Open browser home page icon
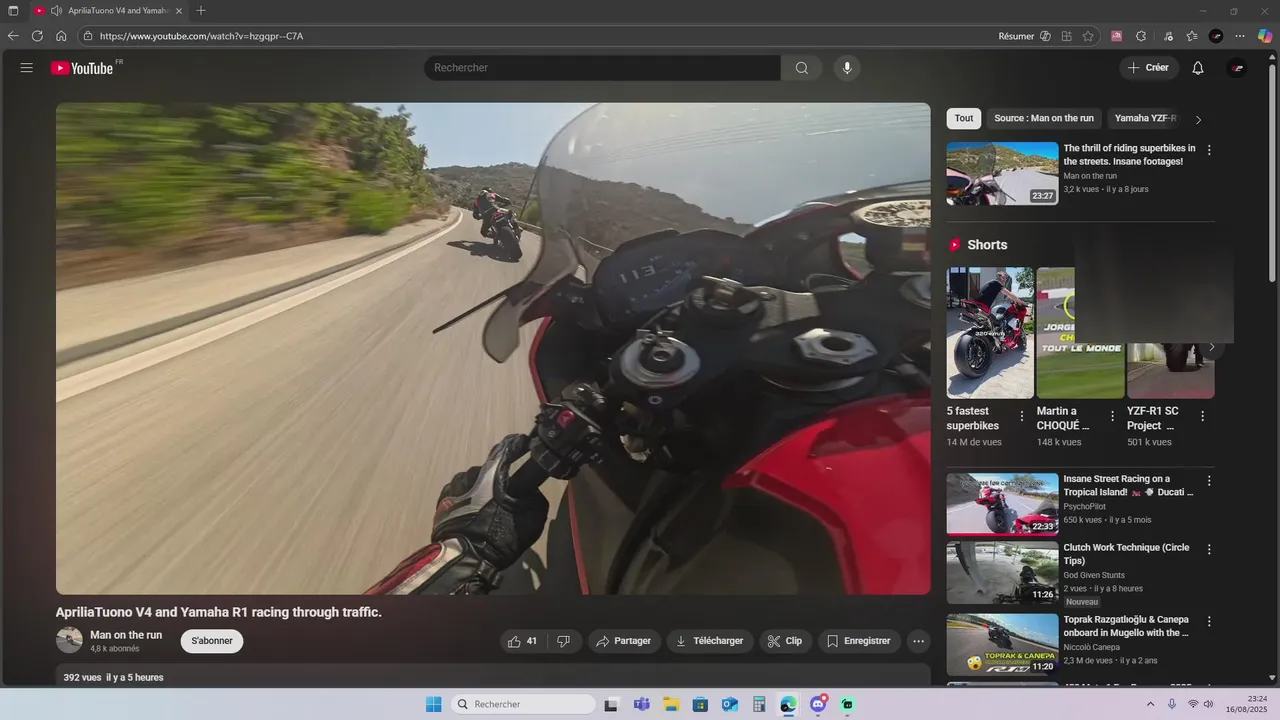 pyautogui.click(x=61, y=36)
